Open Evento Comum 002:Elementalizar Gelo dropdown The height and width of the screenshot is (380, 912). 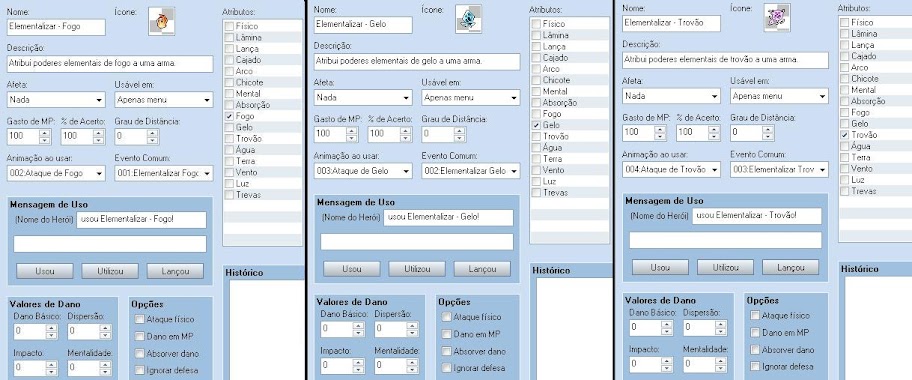click(471, 171)
